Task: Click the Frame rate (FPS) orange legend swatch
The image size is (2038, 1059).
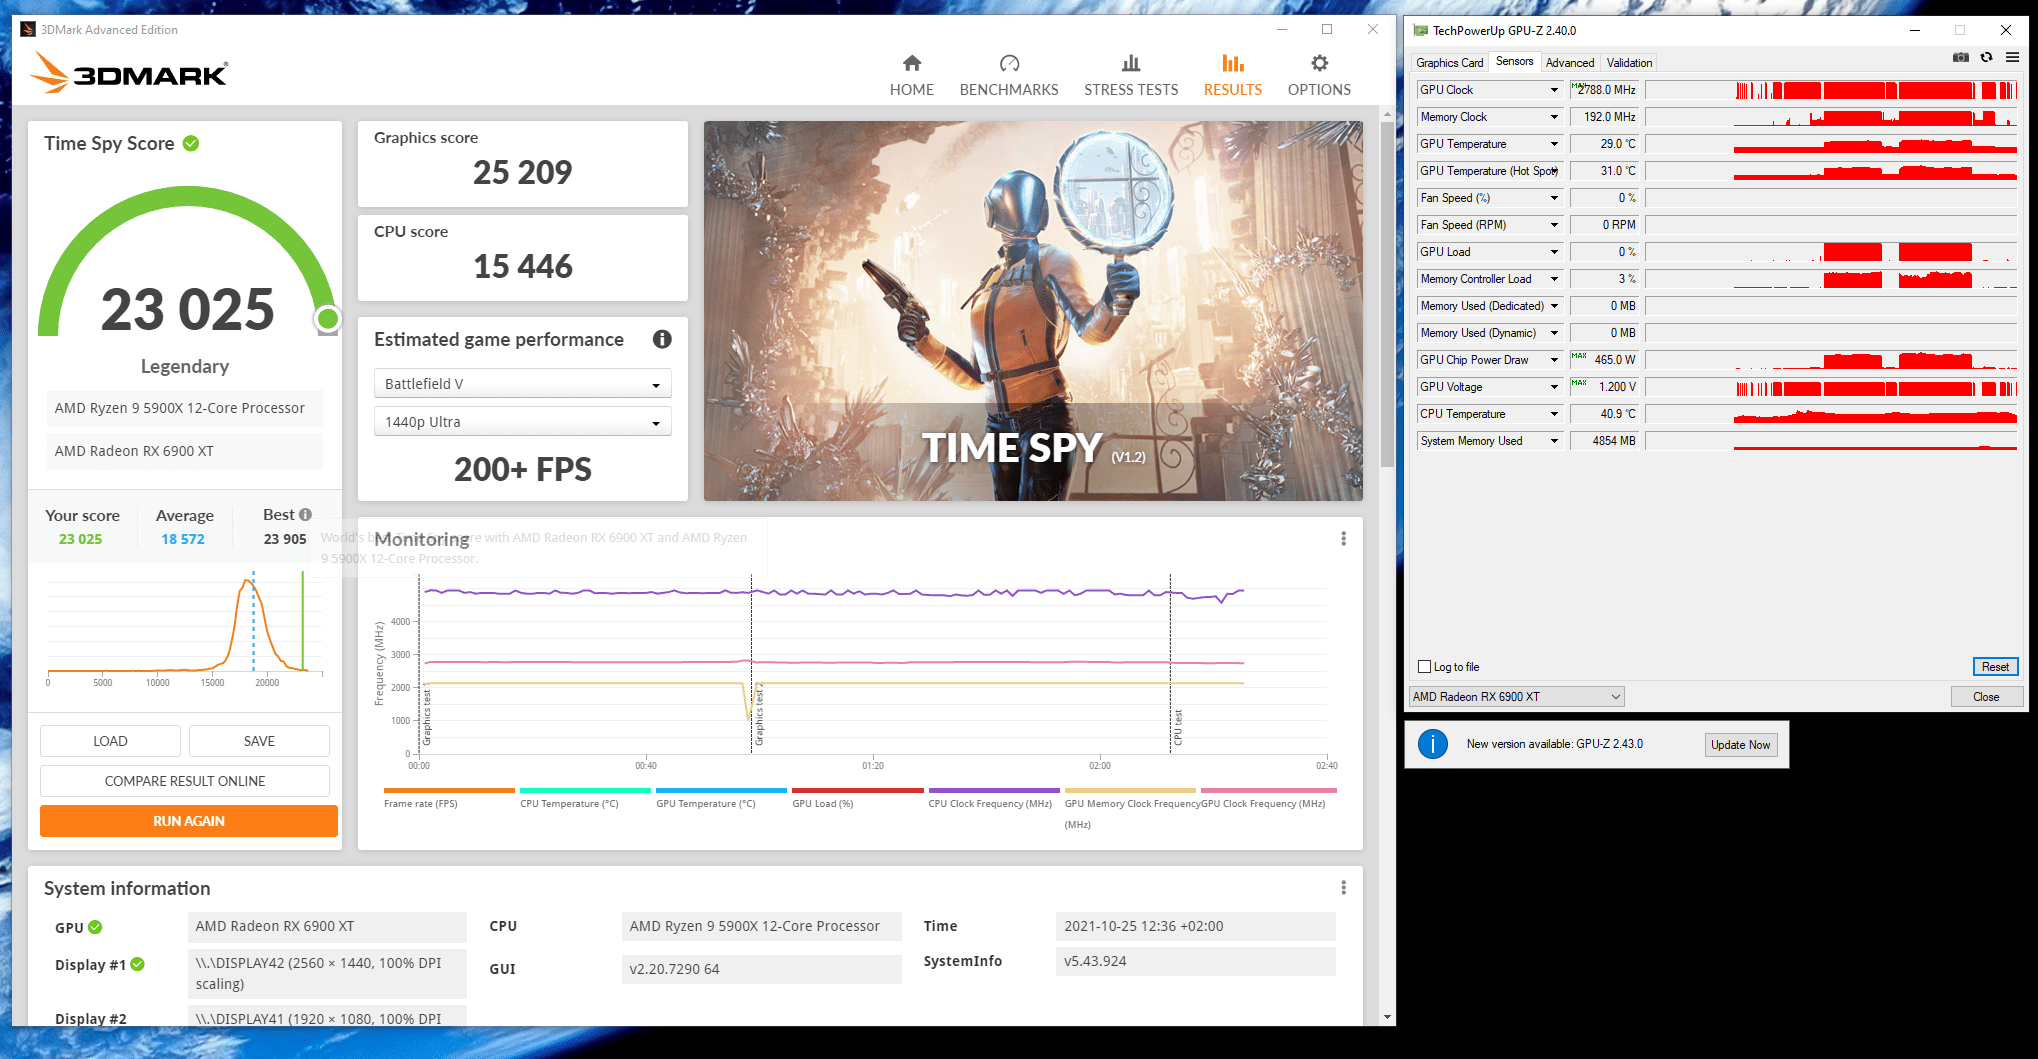Action: pos(449,790)
